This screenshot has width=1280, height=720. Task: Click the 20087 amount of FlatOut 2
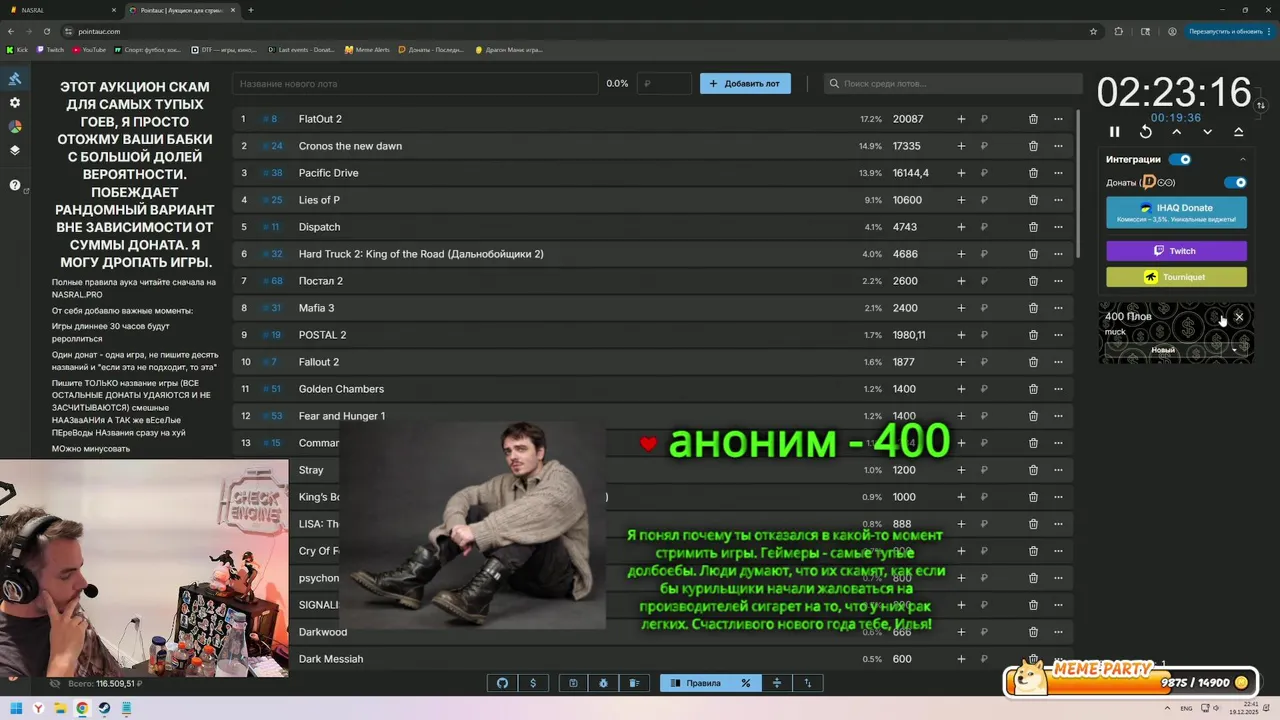(908, 119)
